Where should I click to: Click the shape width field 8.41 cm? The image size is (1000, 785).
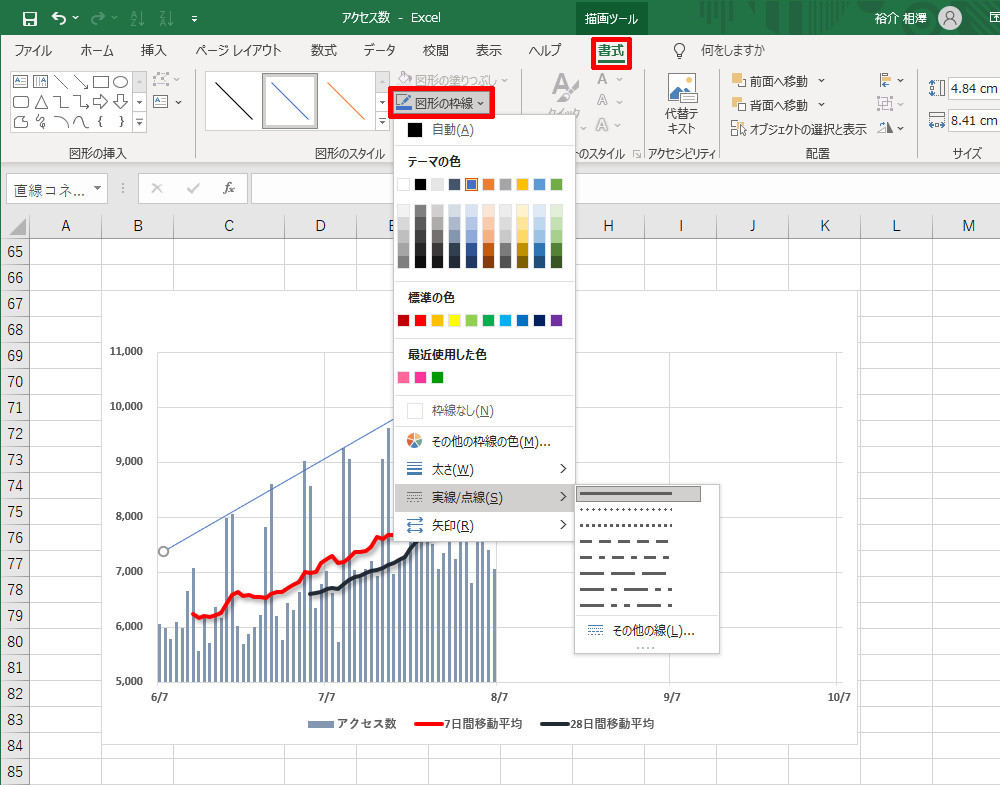[x=974, y=120]
